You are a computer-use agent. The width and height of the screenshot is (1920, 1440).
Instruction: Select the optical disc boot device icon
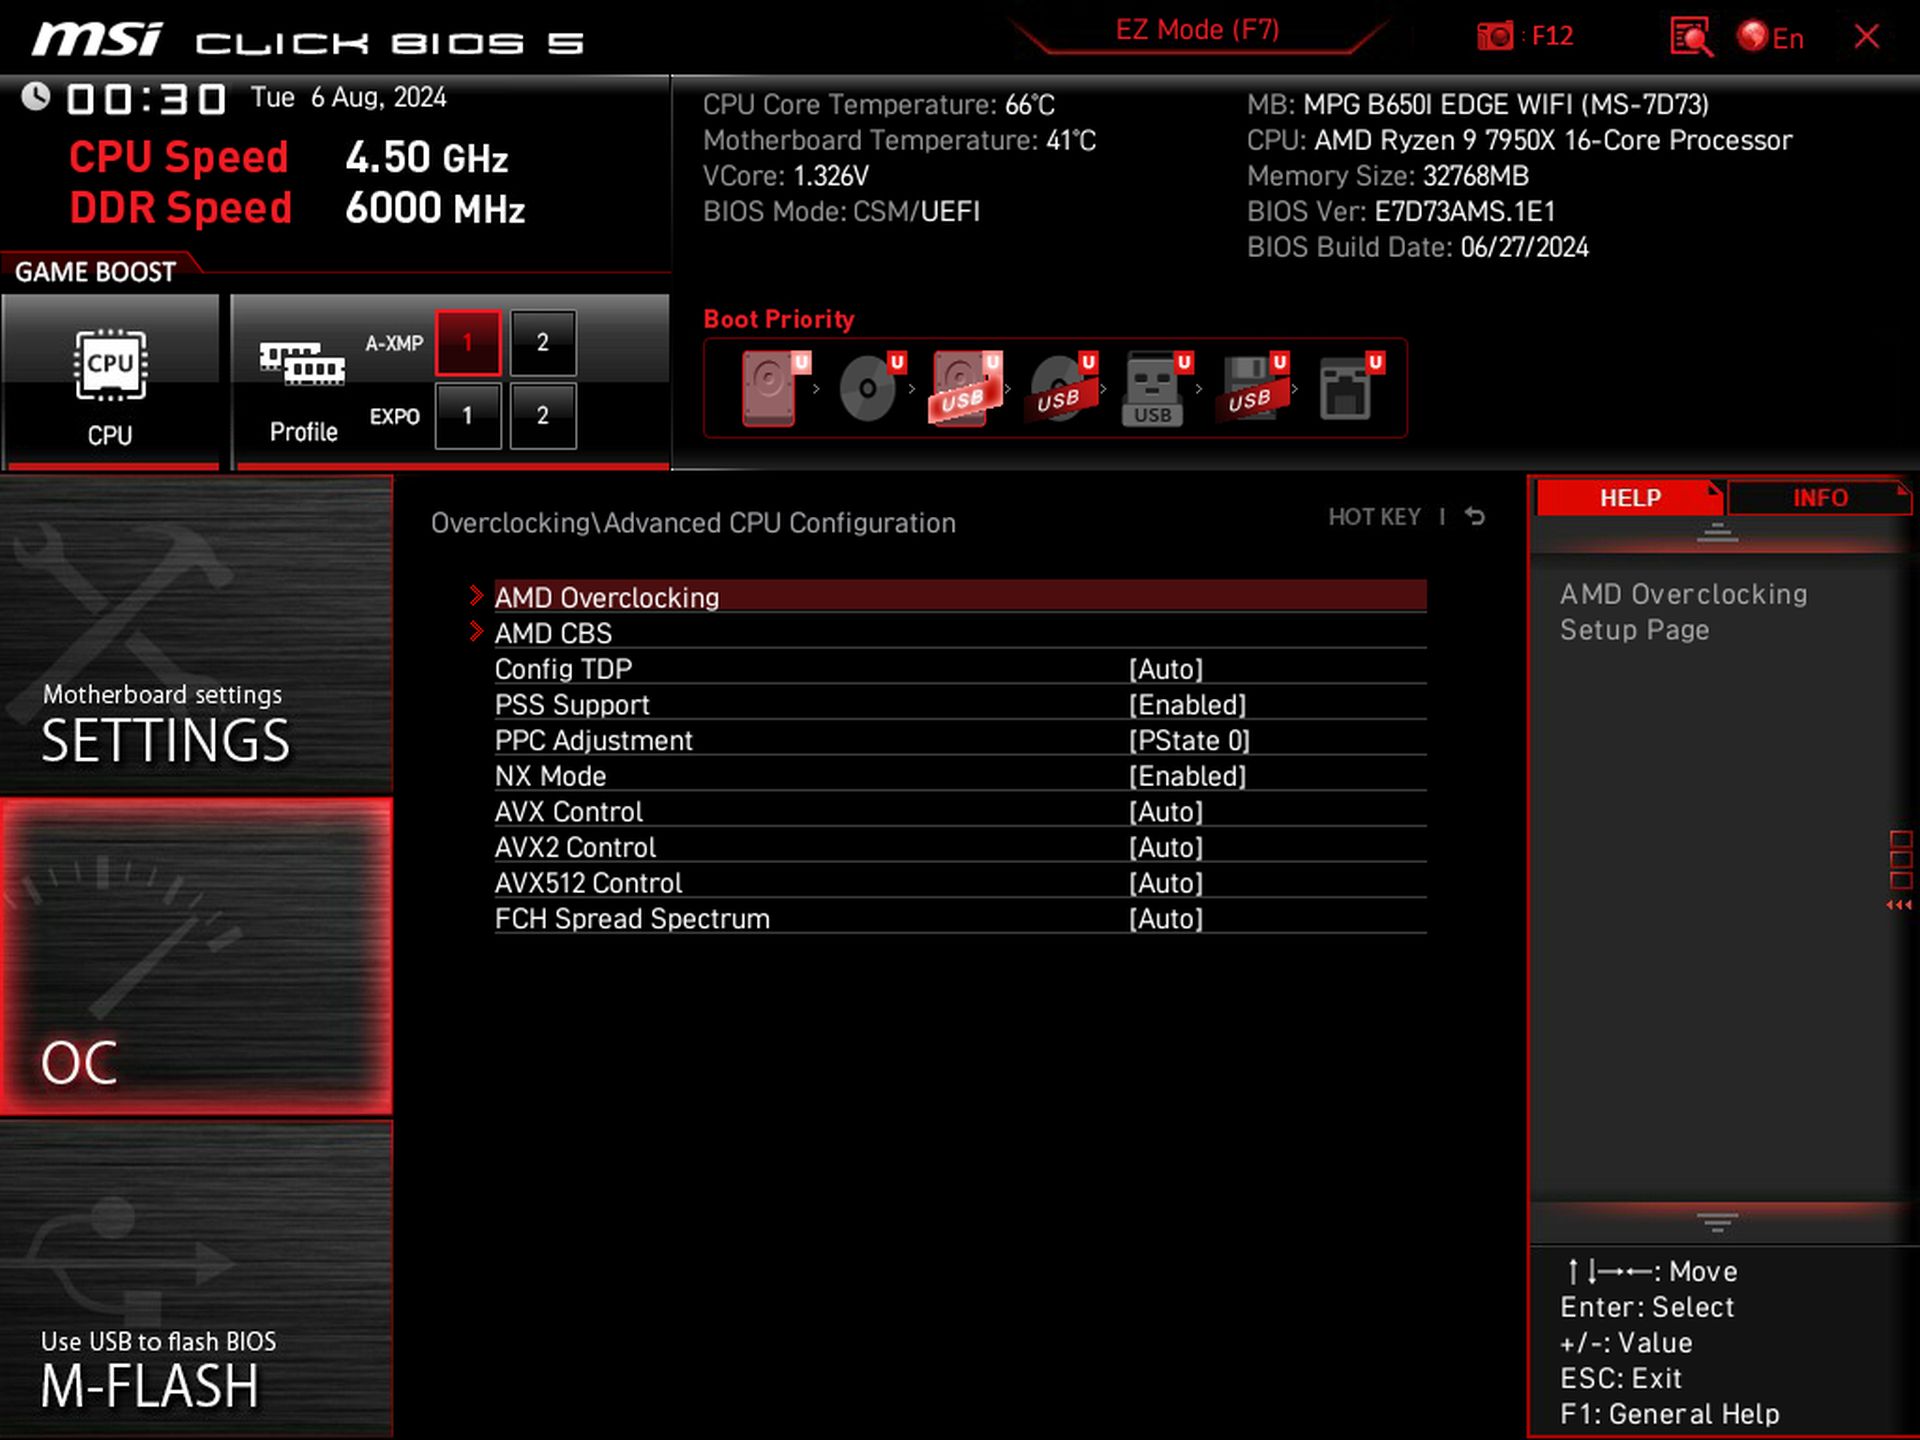(866, 389)
